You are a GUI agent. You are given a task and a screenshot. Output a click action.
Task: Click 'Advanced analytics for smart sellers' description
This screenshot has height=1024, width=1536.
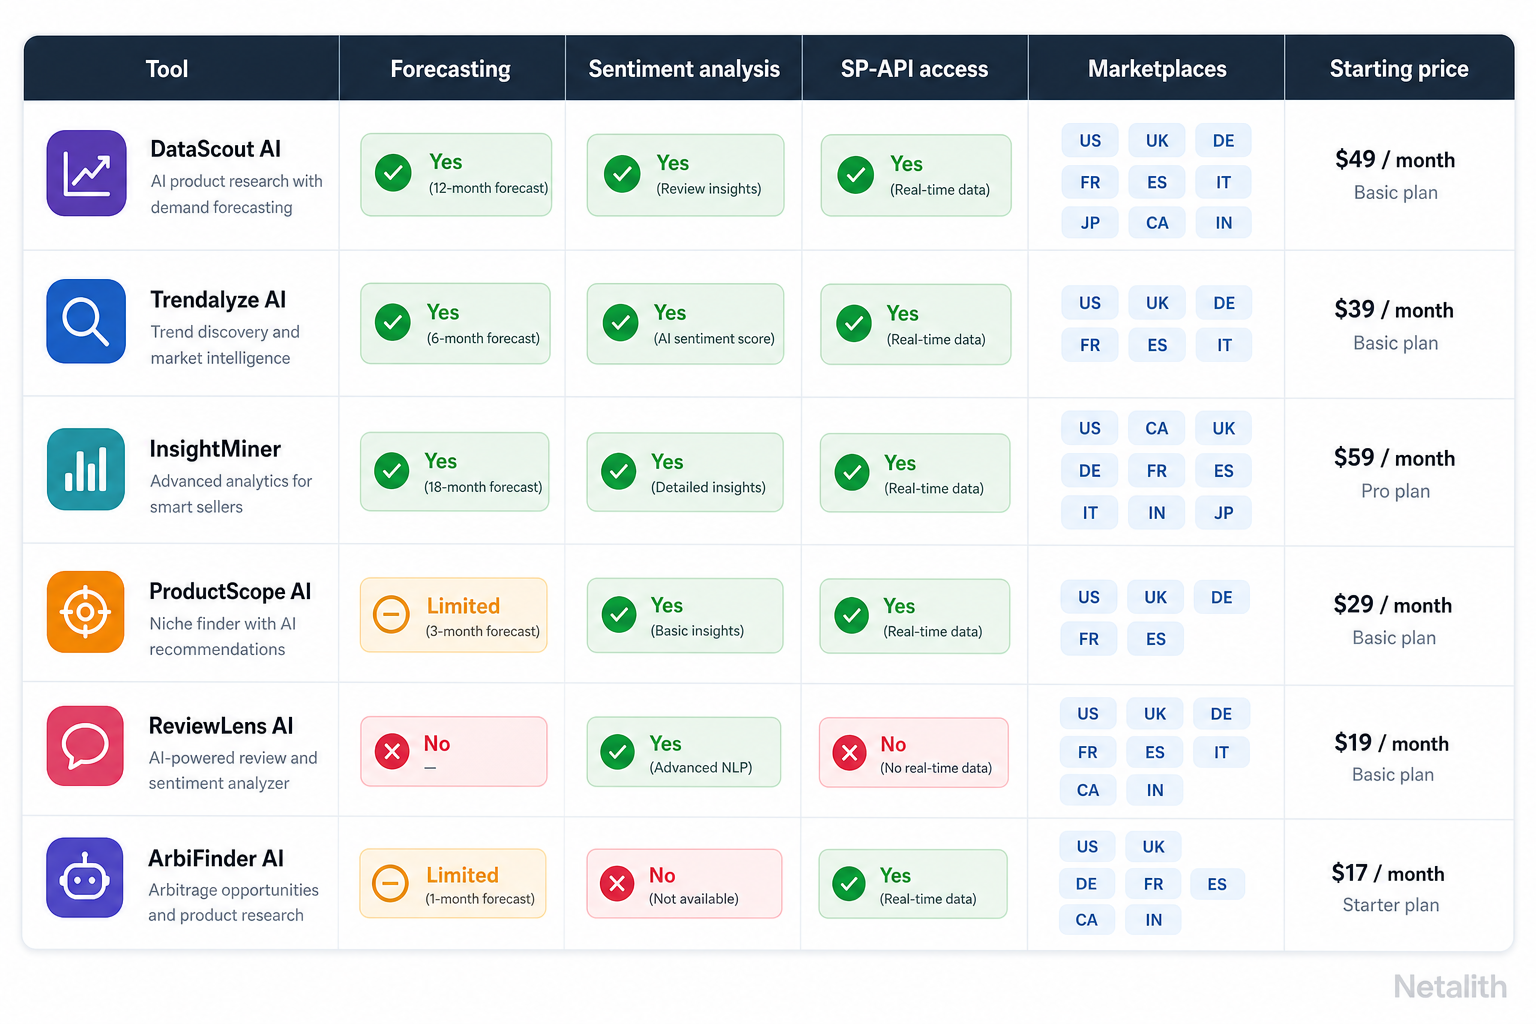pos(231,494)
